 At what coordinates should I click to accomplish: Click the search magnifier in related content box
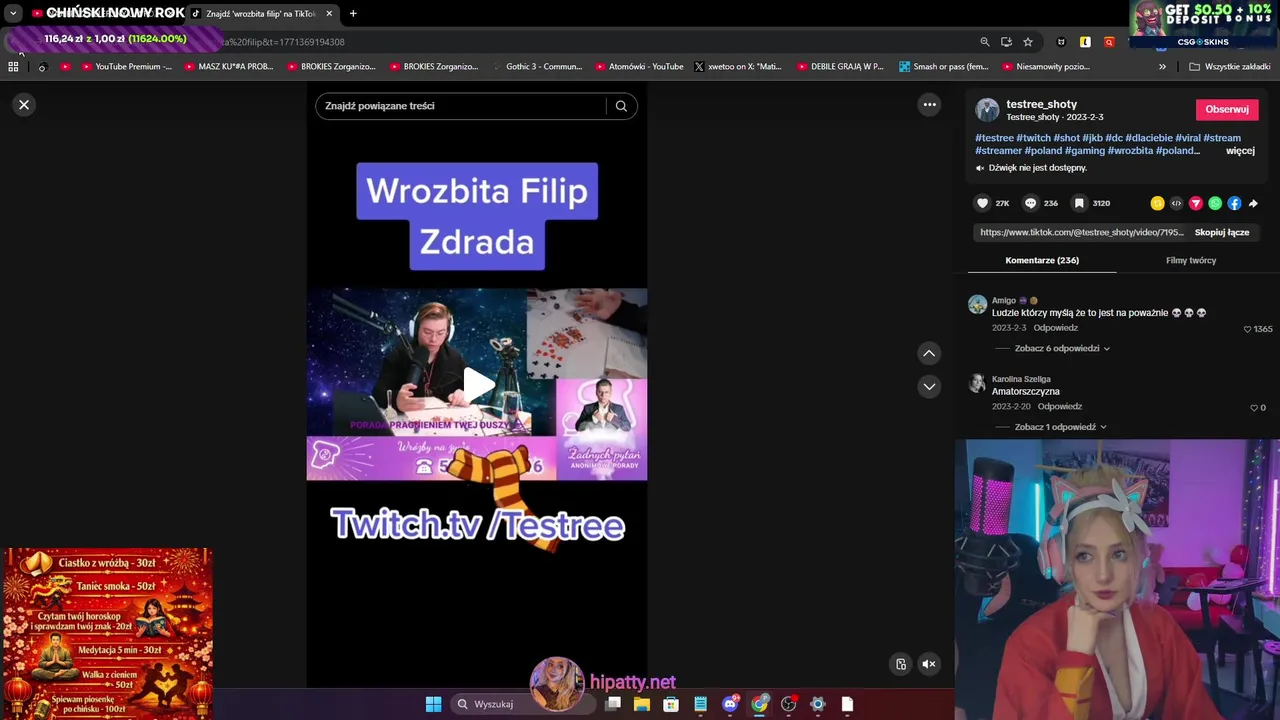tap(621, 106)
